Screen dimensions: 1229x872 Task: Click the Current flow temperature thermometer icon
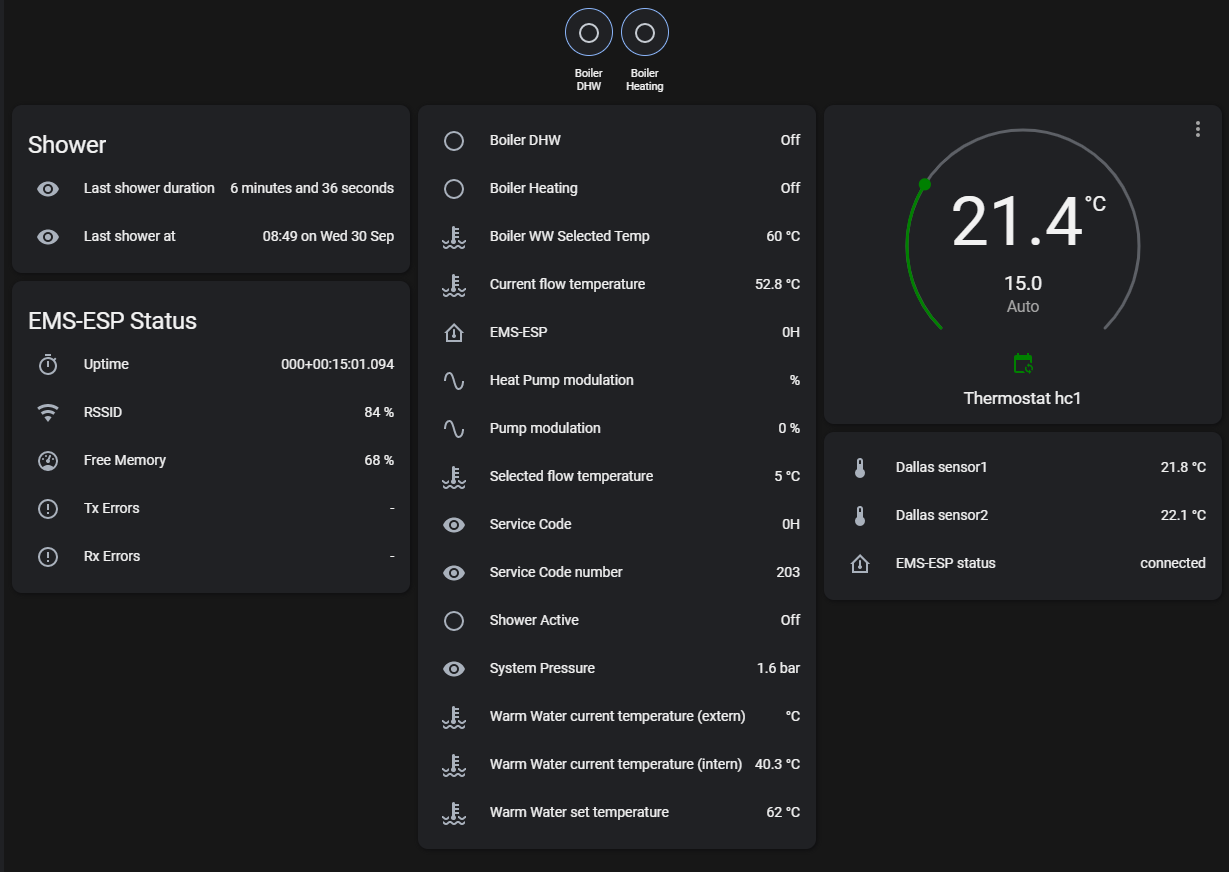[x=454, y=285]
